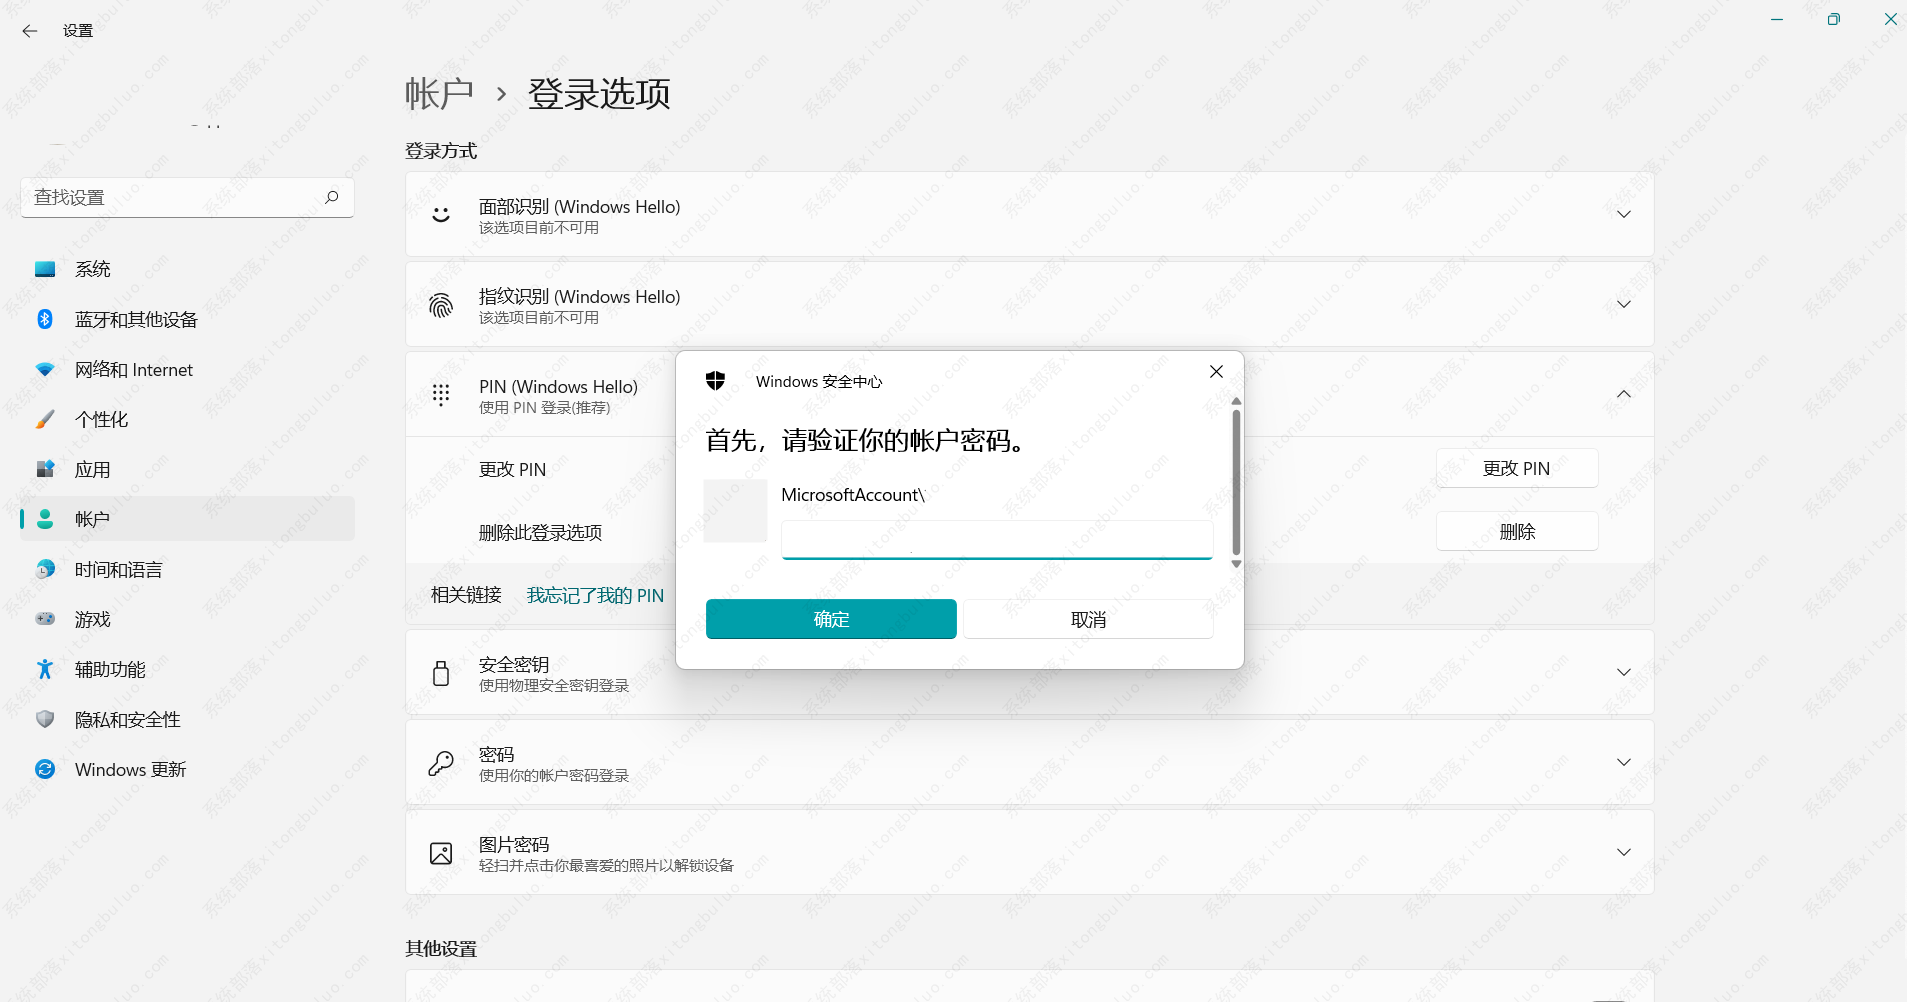Select the 蓝牙和其他设备 icon in sidebar

click(44, 319)
